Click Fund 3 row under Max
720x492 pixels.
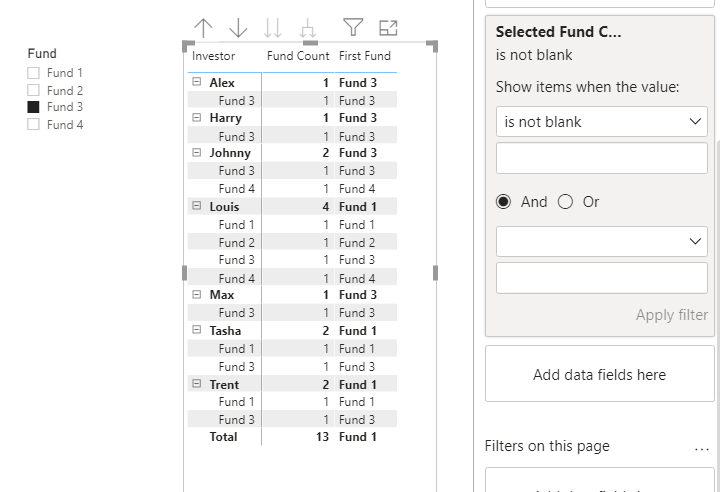pyautogui.click(x=236, y=312)
